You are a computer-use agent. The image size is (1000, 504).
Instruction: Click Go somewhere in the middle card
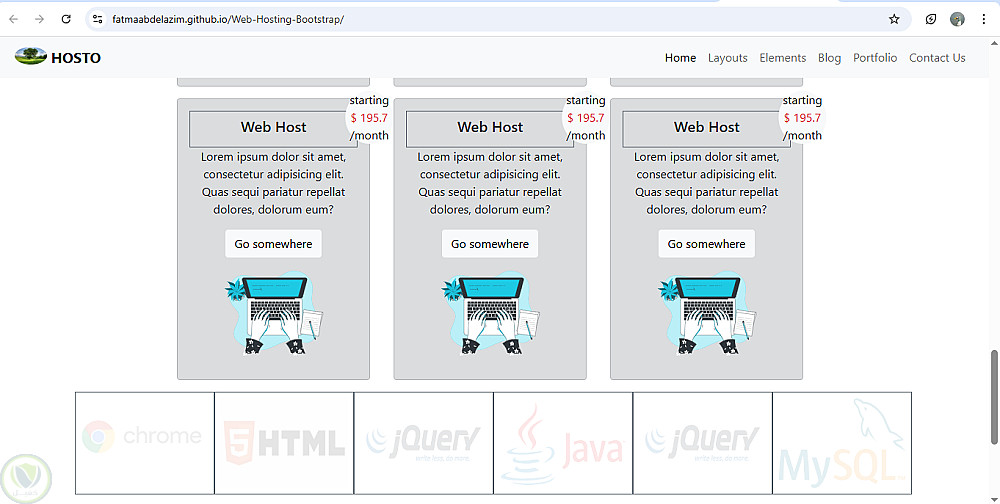[490, 244]
